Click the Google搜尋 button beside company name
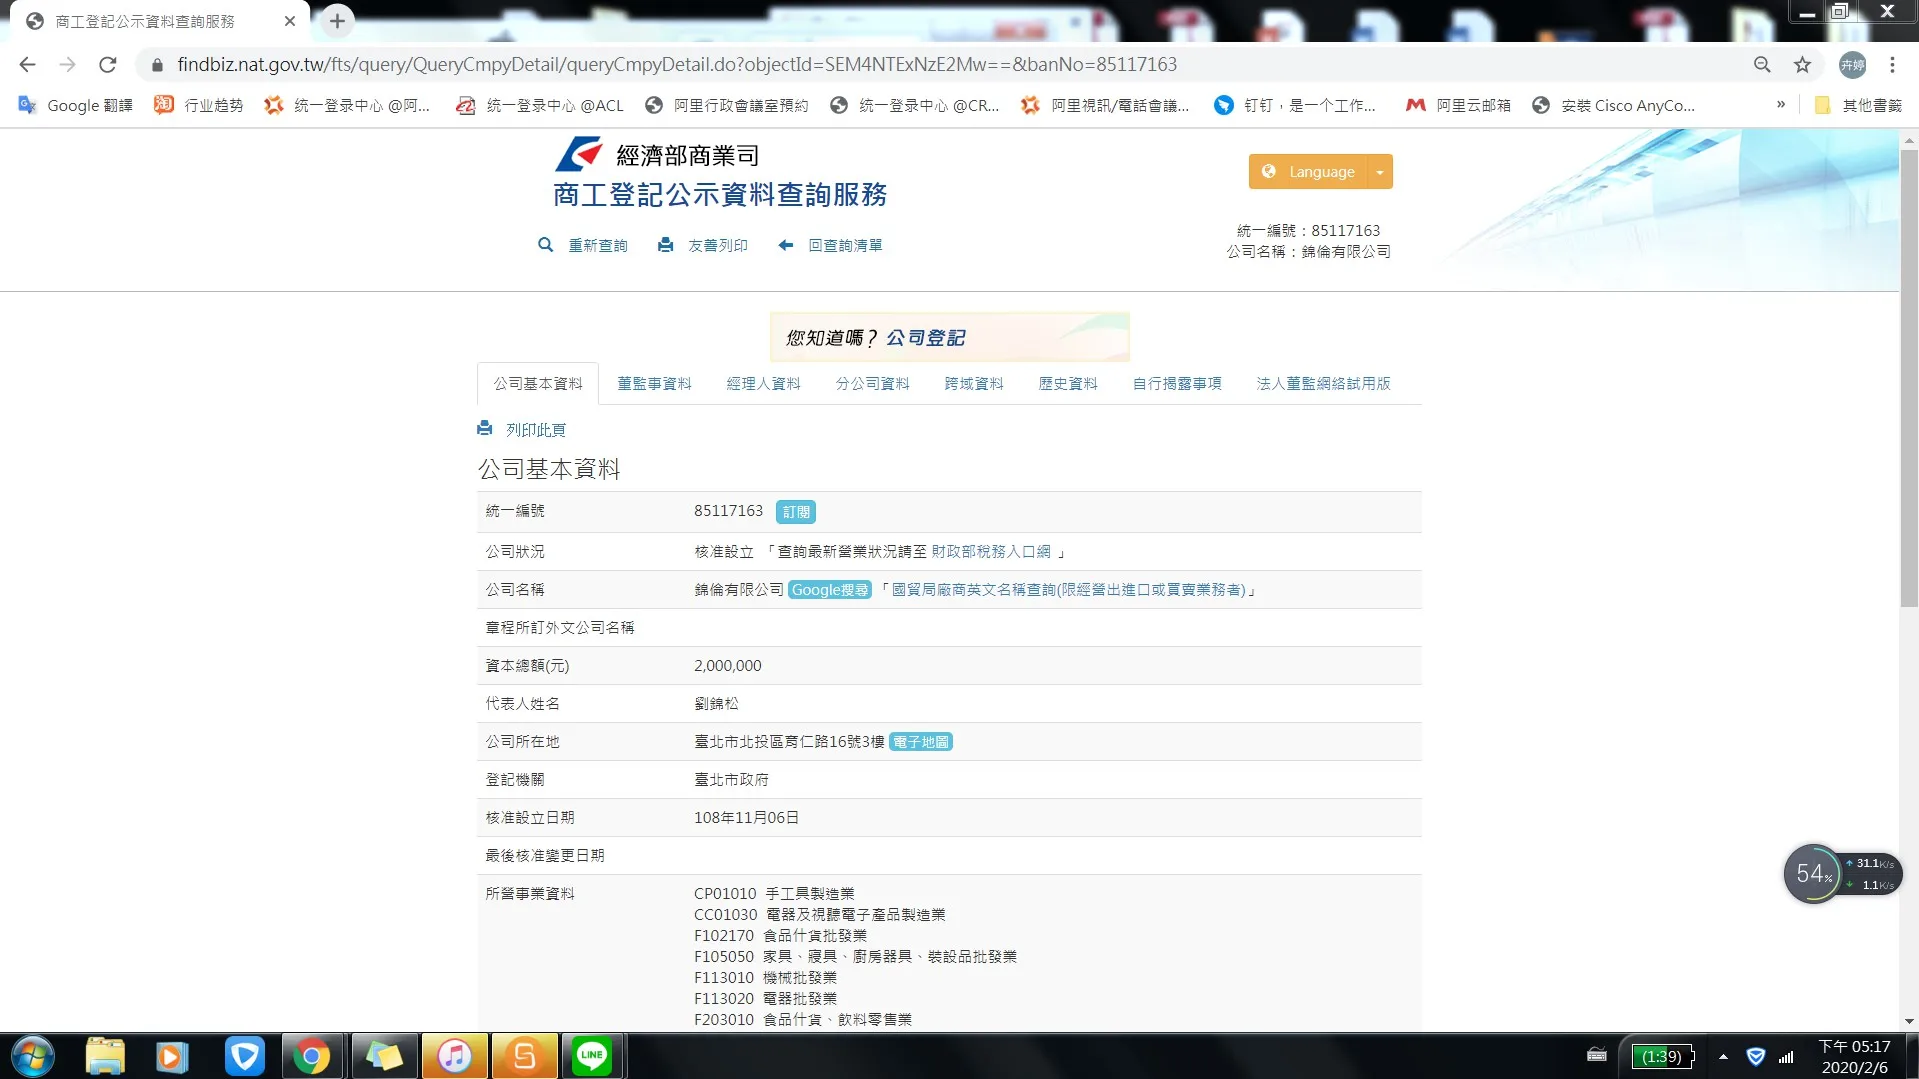Screen dimensions: 1919x1079 829,590
